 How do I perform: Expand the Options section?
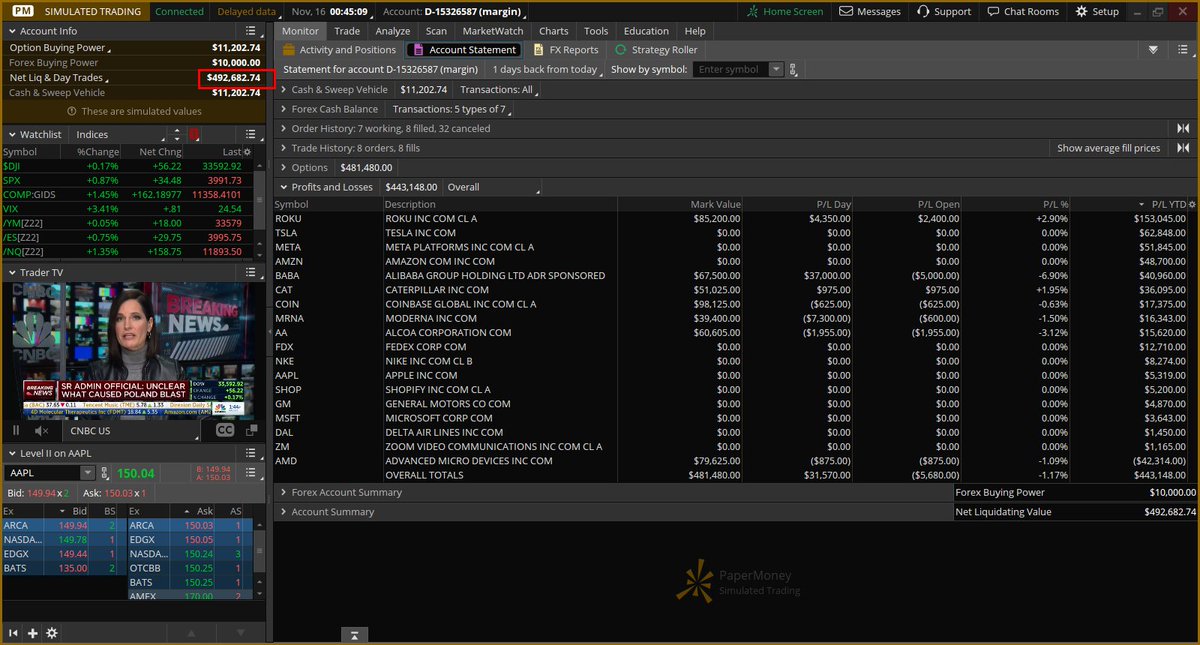click(x=284, y=167)
